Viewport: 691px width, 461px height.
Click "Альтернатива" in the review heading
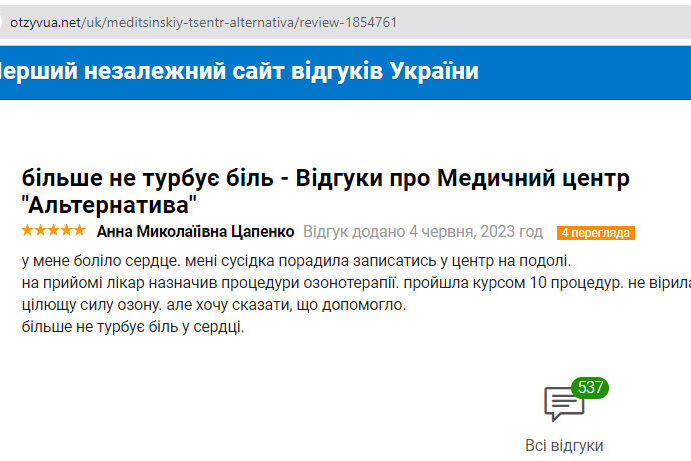click(x=110, y=206)
